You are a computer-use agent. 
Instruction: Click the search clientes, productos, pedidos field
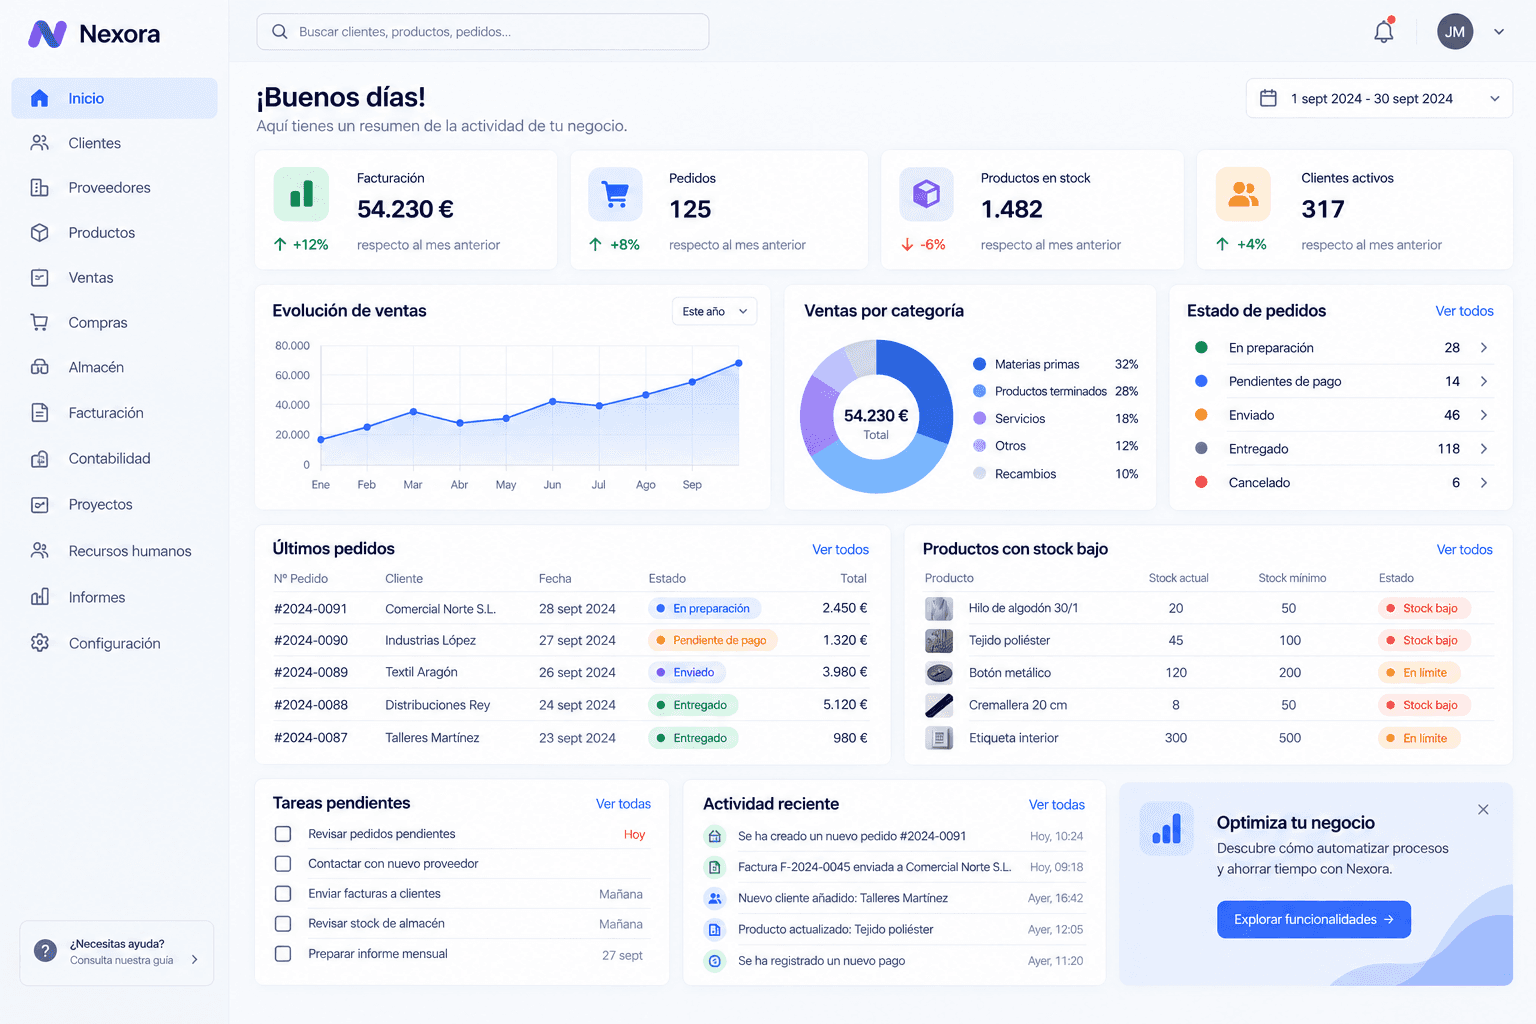[x=483, y=32]
